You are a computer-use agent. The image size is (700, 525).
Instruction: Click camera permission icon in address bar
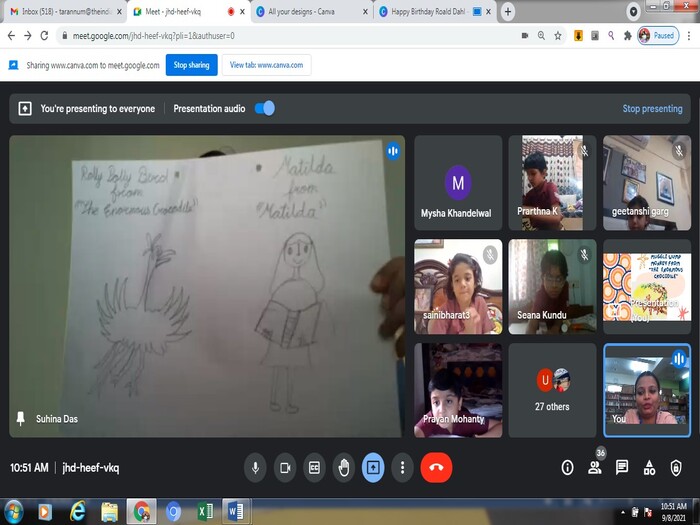pos(525,36)
